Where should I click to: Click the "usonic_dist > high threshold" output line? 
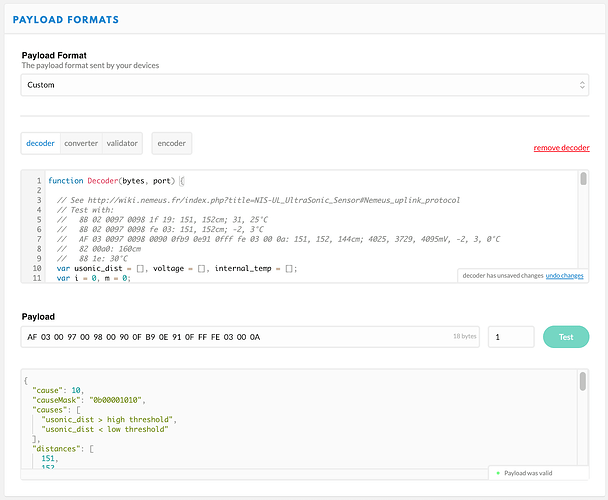109,419
